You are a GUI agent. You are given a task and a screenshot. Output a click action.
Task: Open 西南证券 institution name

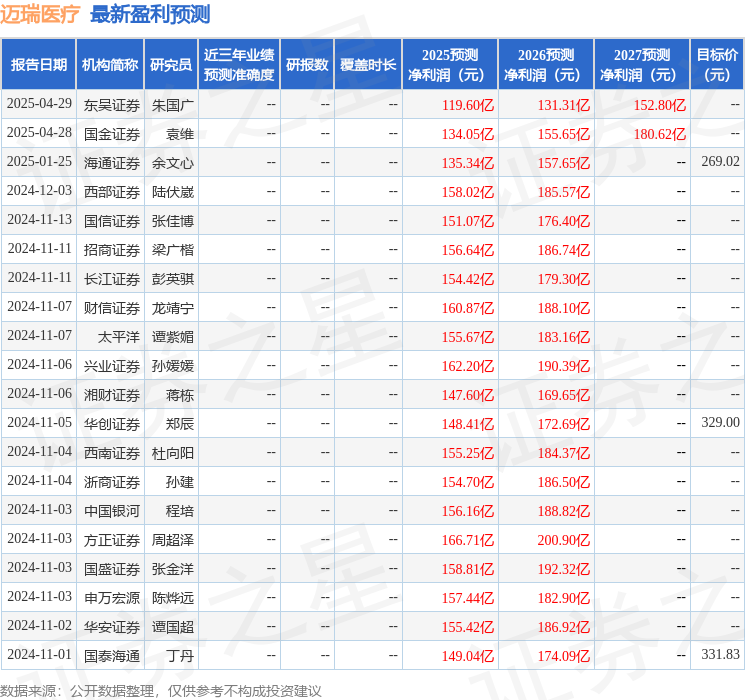112,453
